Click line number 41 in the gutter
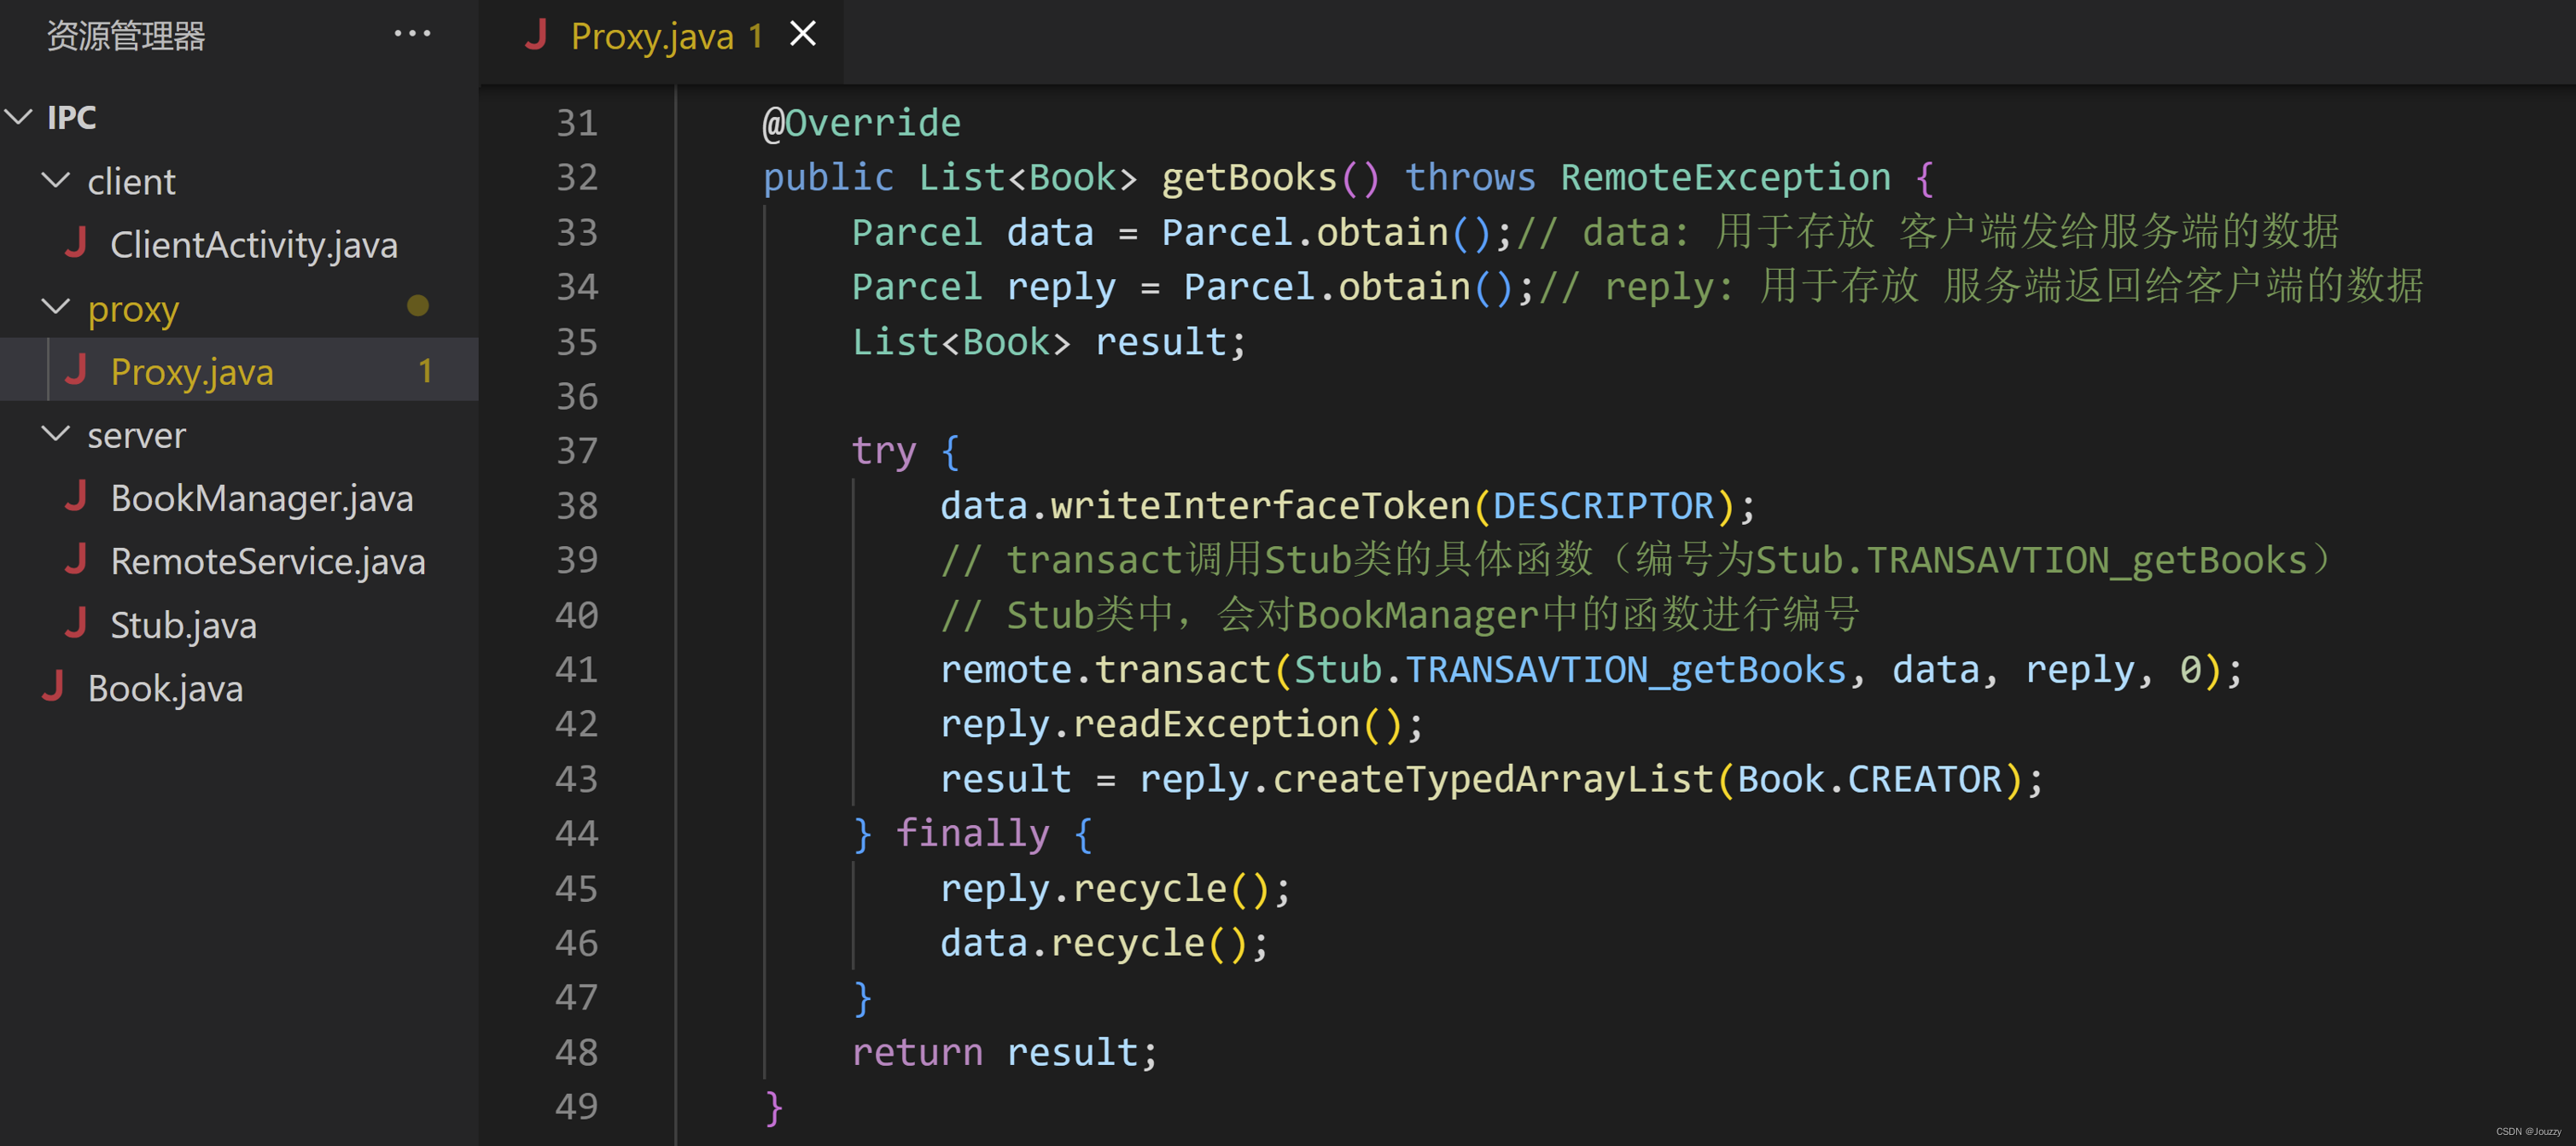The width and height of the screenshot is (2576, 1146). [577, 669]
